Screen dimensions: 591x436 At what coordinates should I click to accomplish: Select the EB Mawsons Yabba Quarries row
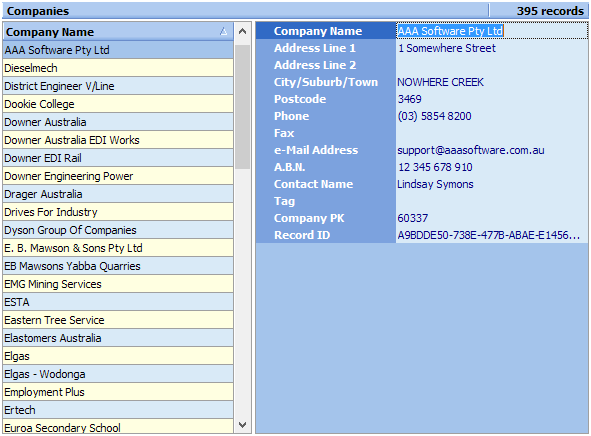118,266
